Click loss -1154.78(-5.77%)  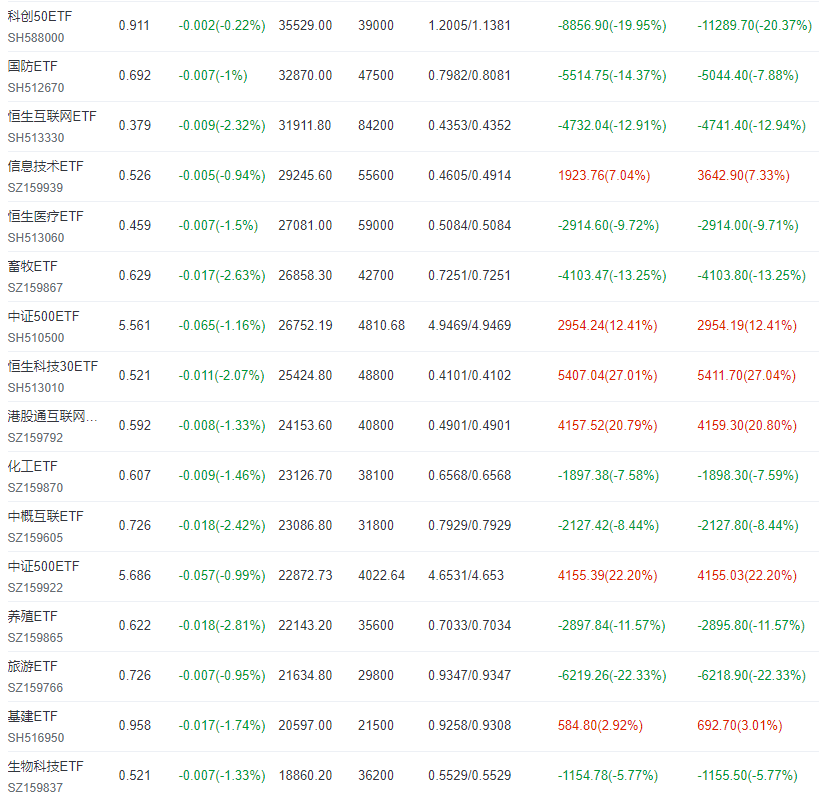click(x=607, y=776)
